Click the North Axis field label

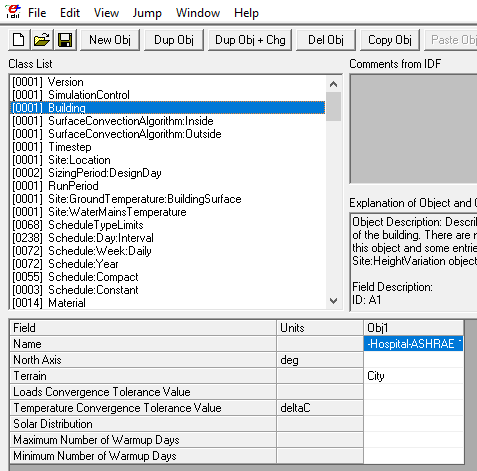(x=143, y=360)
